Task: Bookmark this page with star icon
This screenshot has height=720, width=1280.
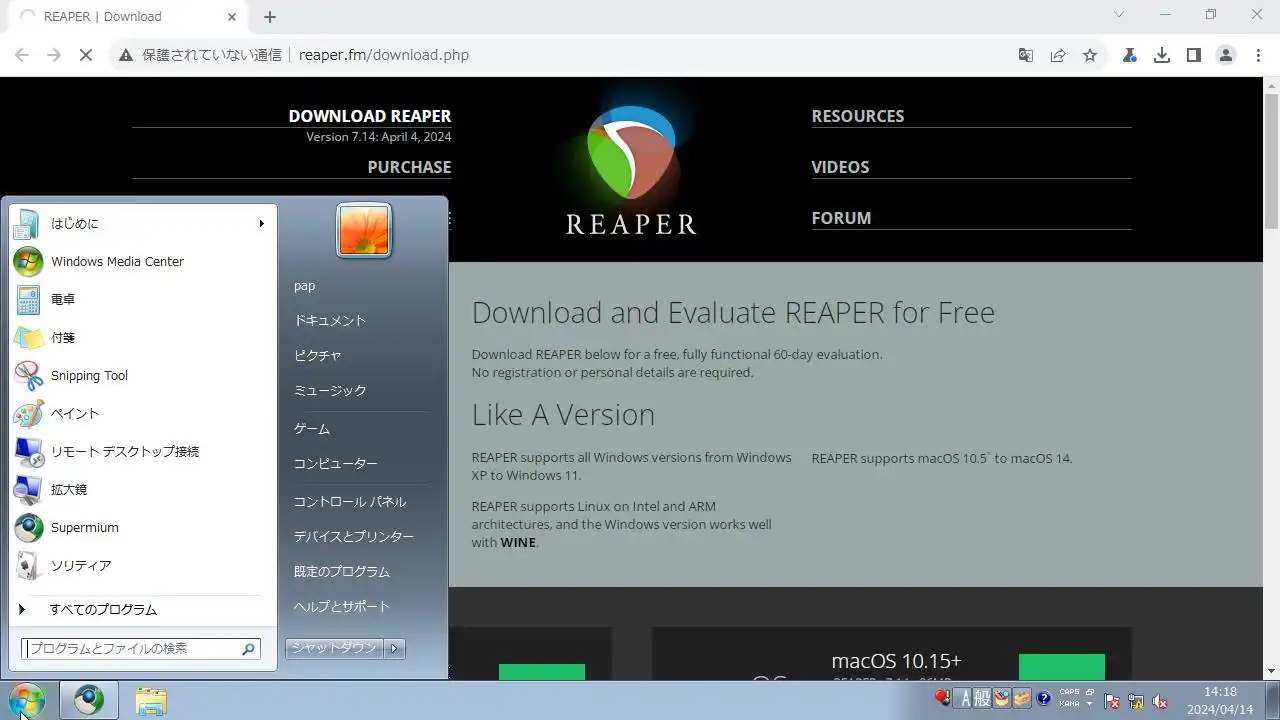Action: click(x=1090, y=55)
